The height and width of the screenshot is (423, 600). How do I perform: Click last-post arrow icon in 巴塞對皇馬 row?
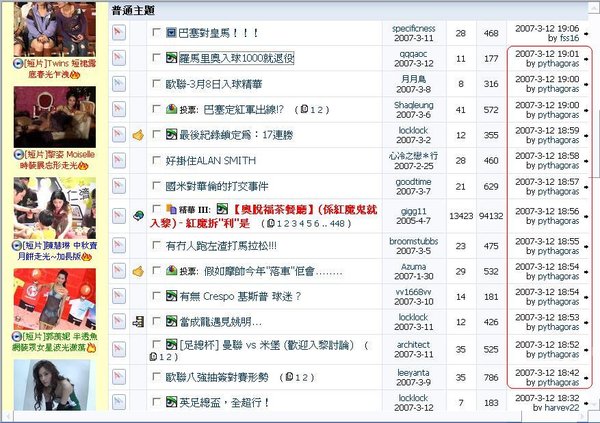pos(586,33)
